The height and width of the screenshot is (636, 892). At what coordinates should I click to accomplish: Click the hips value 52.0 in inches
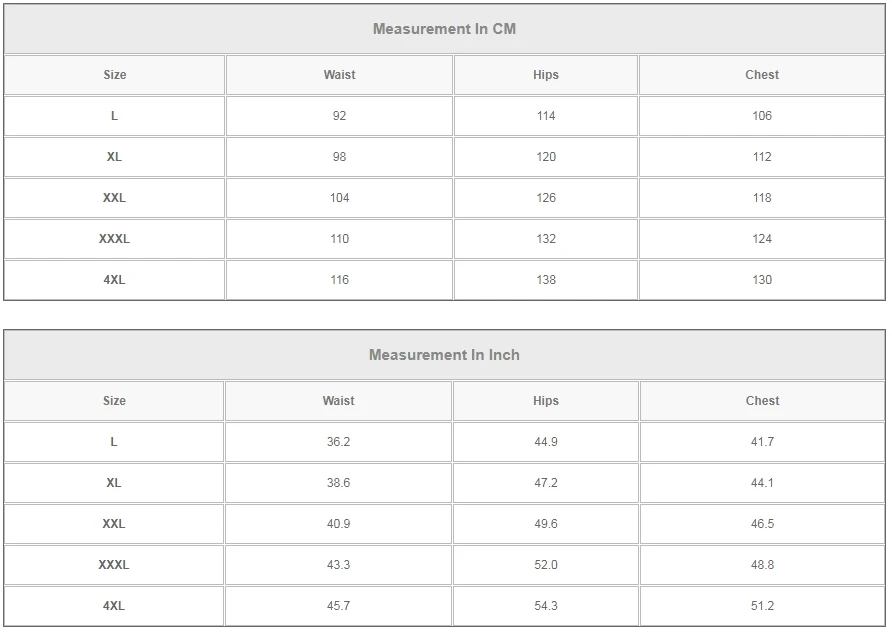[546, 565]
